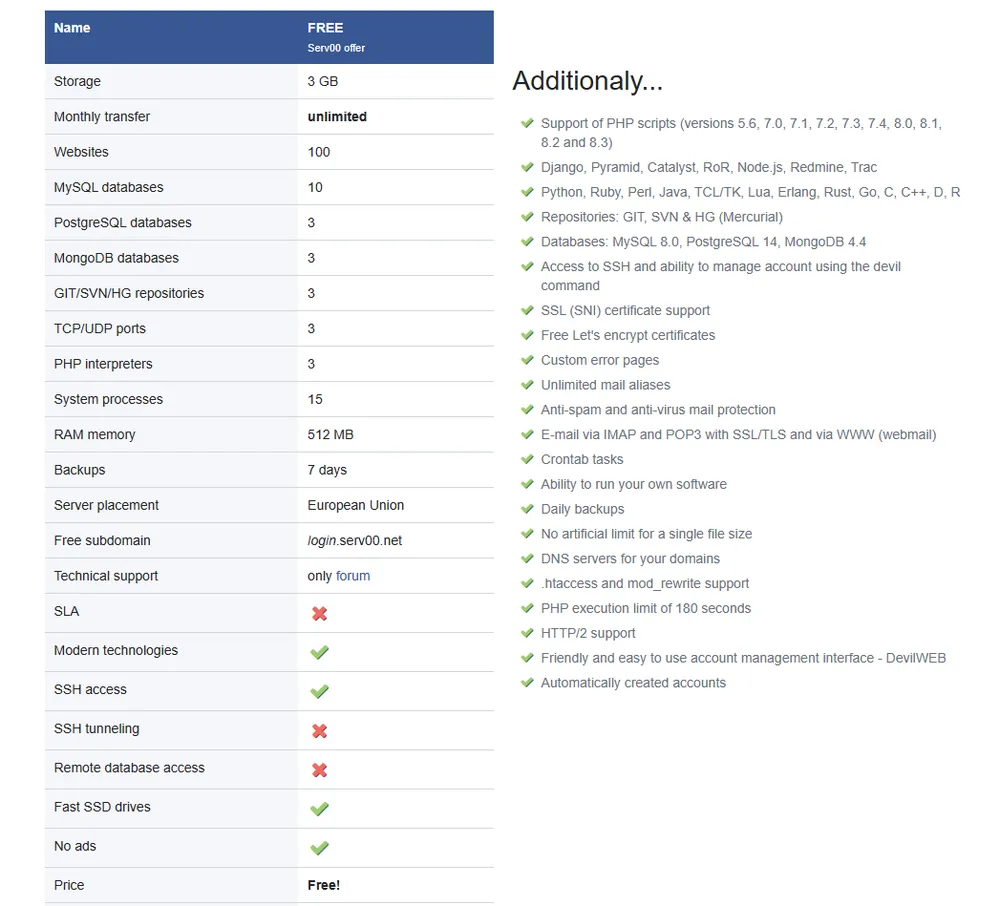Click the checkmark next to Daily backups
The image size is (1000, 906).
click(x=527, y=509)
